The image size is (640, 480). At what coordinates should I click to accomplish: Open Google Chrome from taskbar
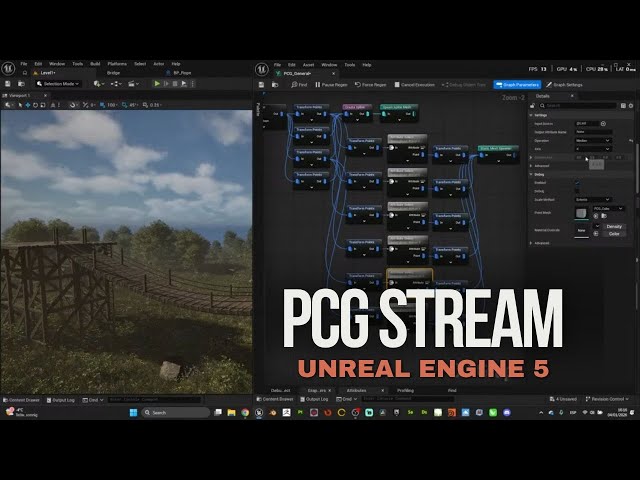[245, 413]
